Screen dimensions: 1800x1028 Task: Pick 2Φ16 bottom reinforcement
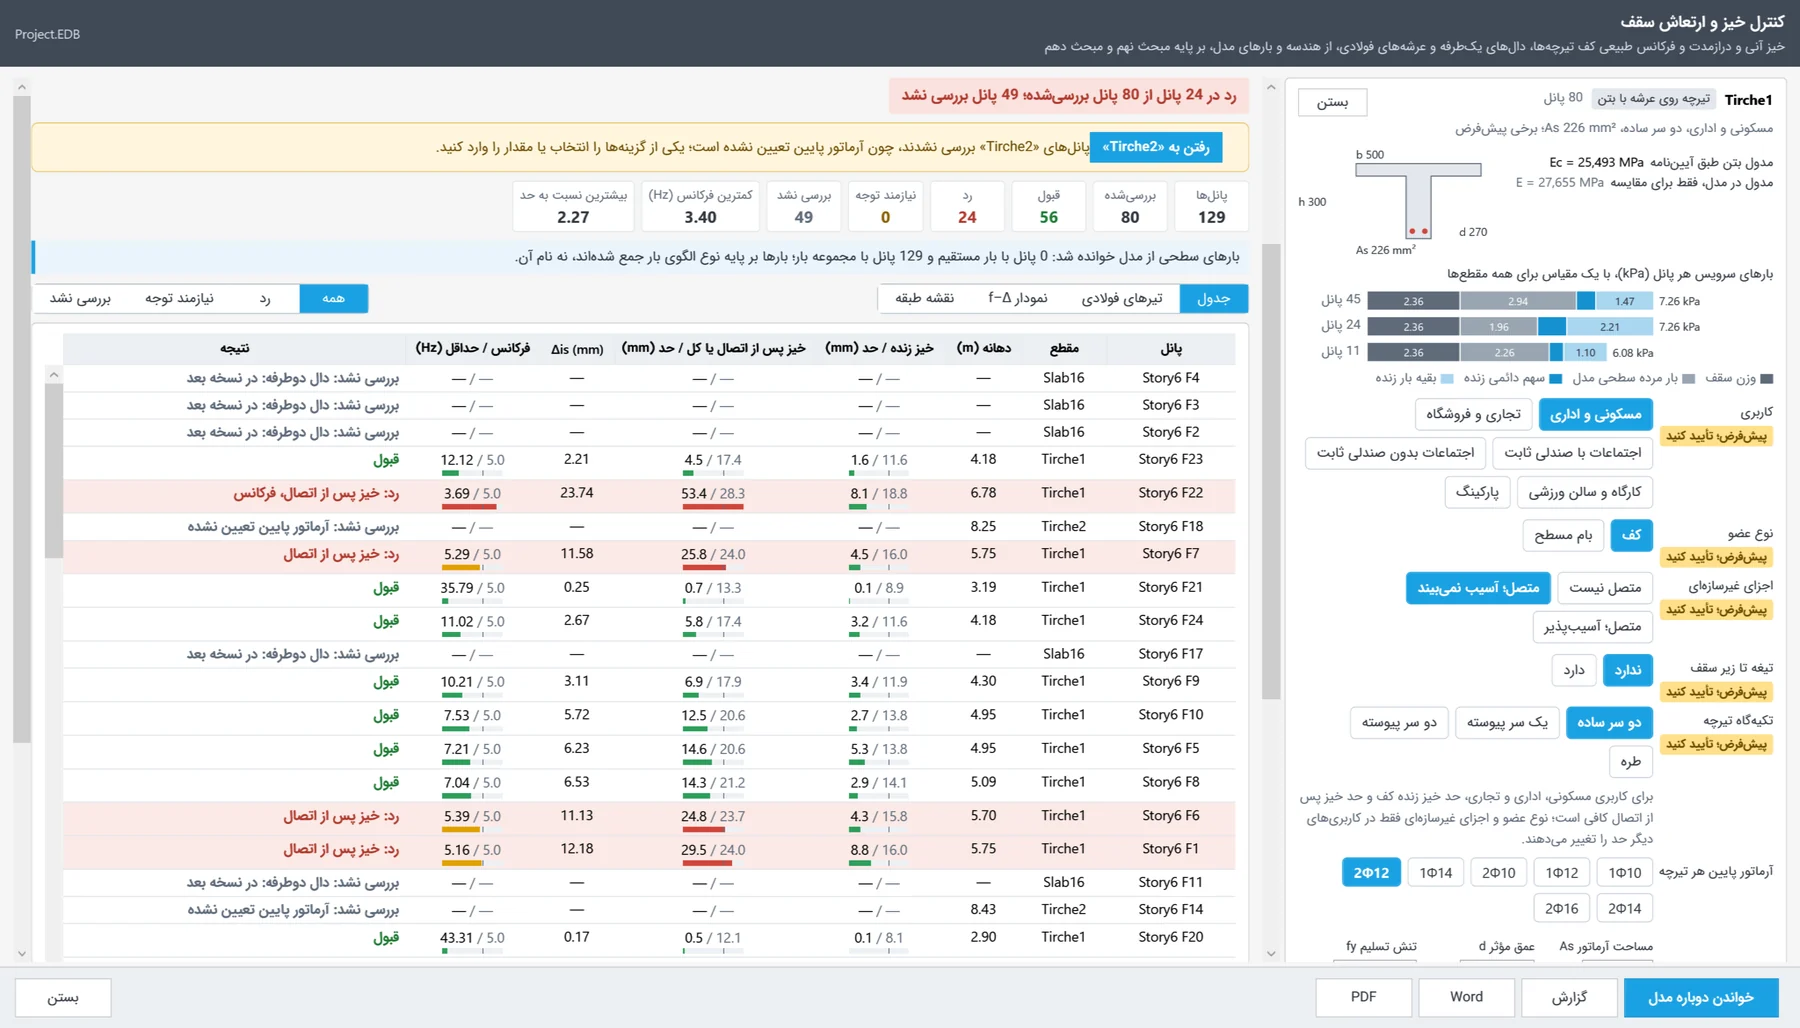point(1561,908)
